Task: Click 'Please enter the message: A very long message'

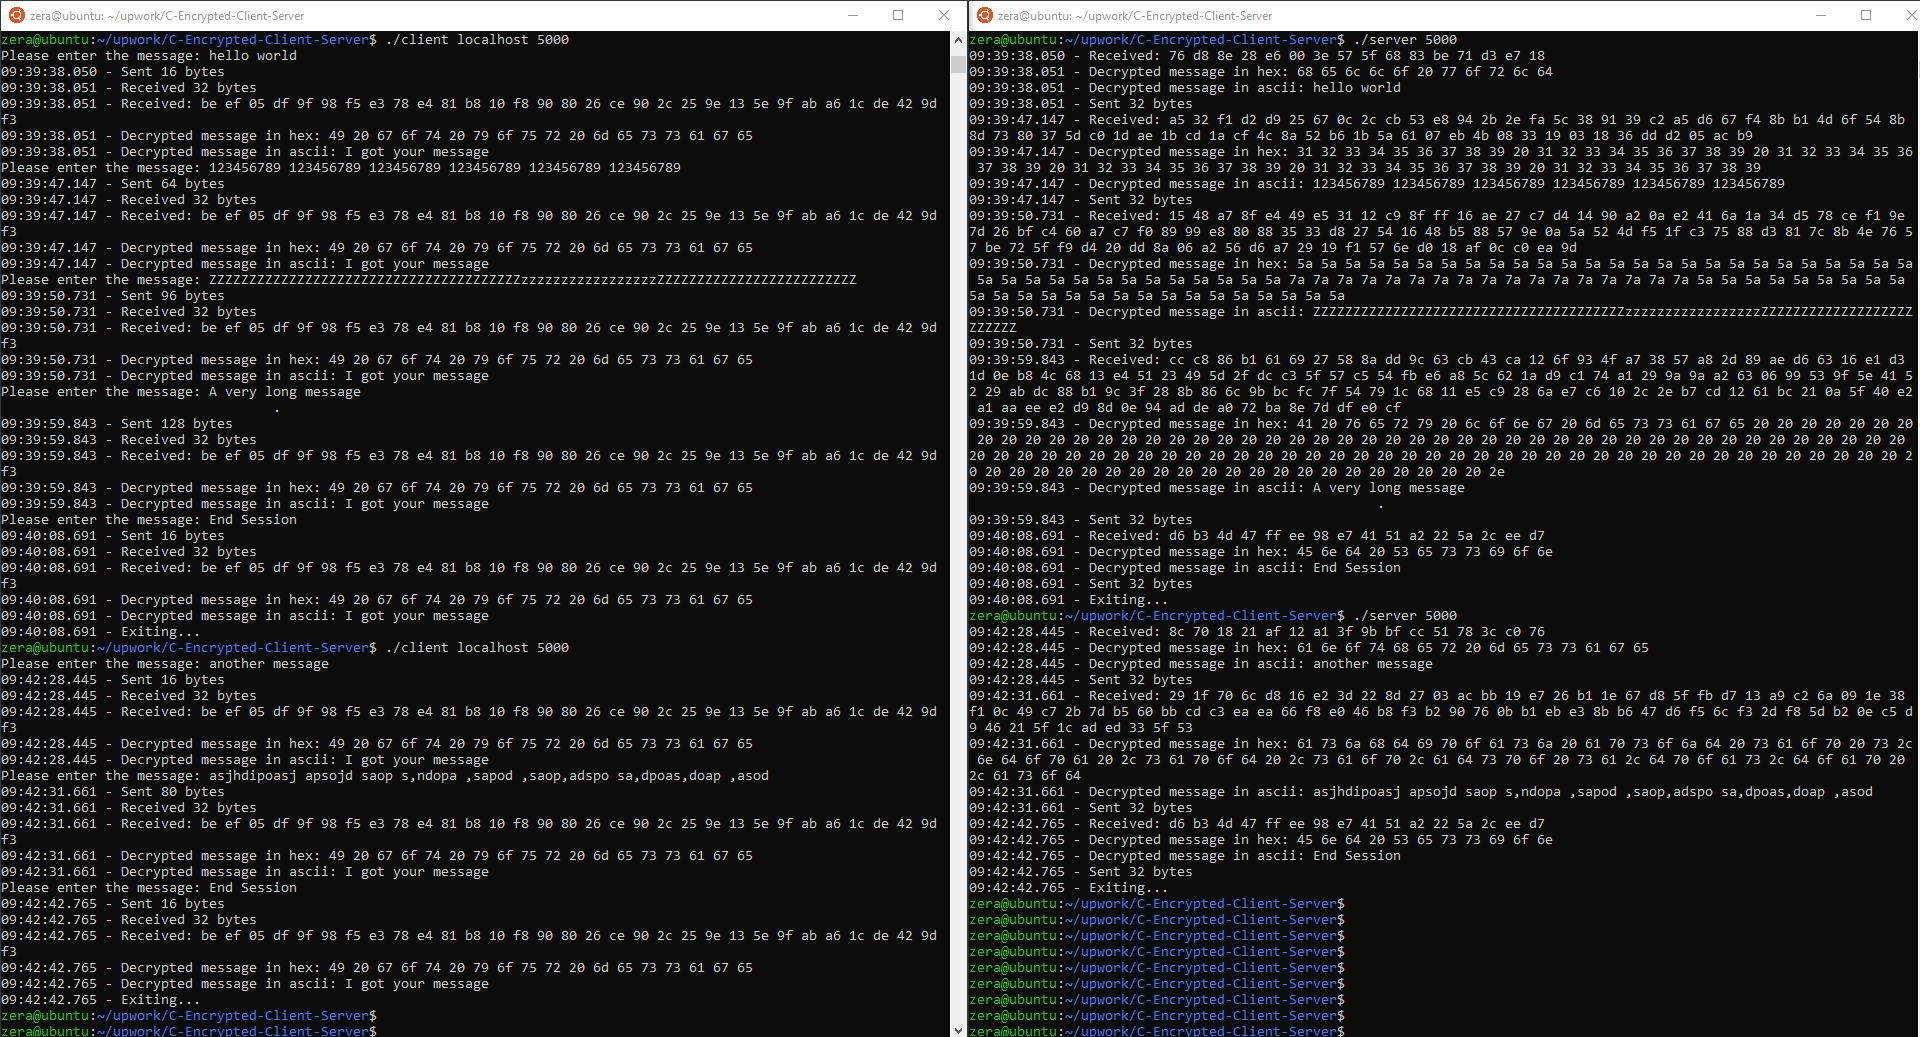Action: (x=181, y=392)
